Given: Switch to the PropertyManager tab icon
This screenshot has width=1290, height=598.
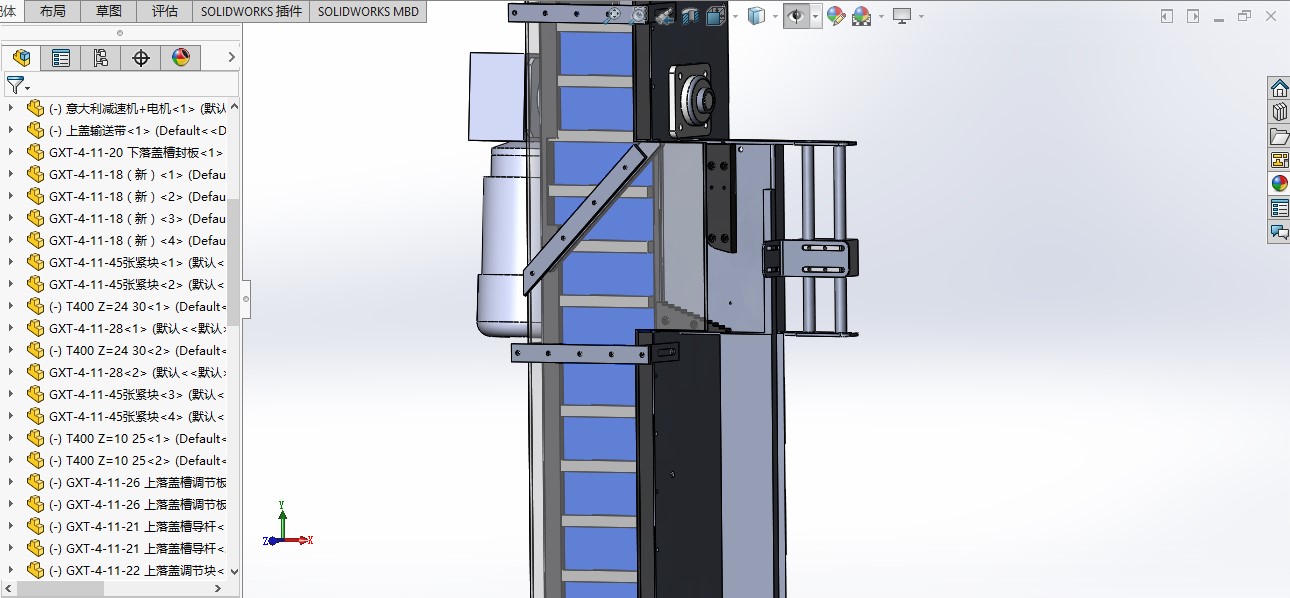Looking at the screenshot, I should point(61,58).
